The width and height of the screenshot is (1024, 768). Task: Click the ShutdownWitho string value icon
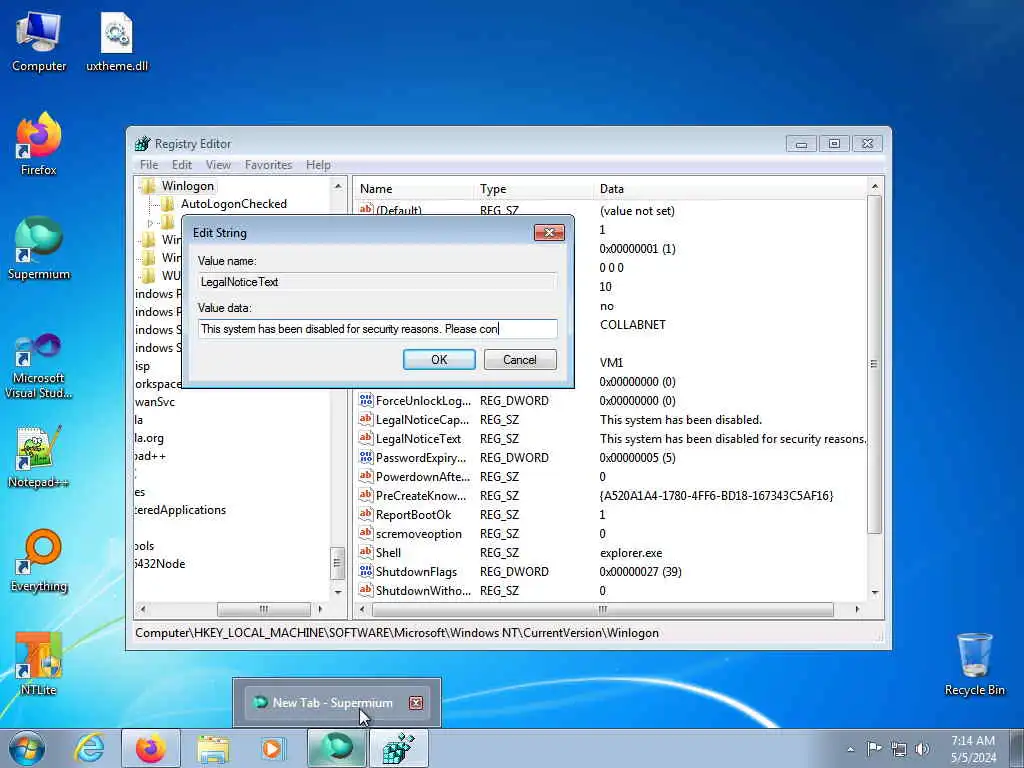pyautogui.click(x=366, y=590)
